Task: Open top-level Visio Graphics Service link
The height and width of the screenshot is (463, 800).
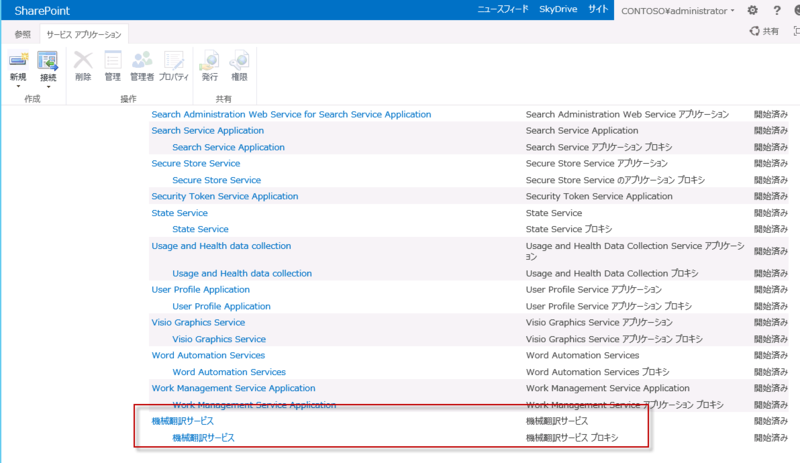Action: pyautogui.click(x=198, y=323)
